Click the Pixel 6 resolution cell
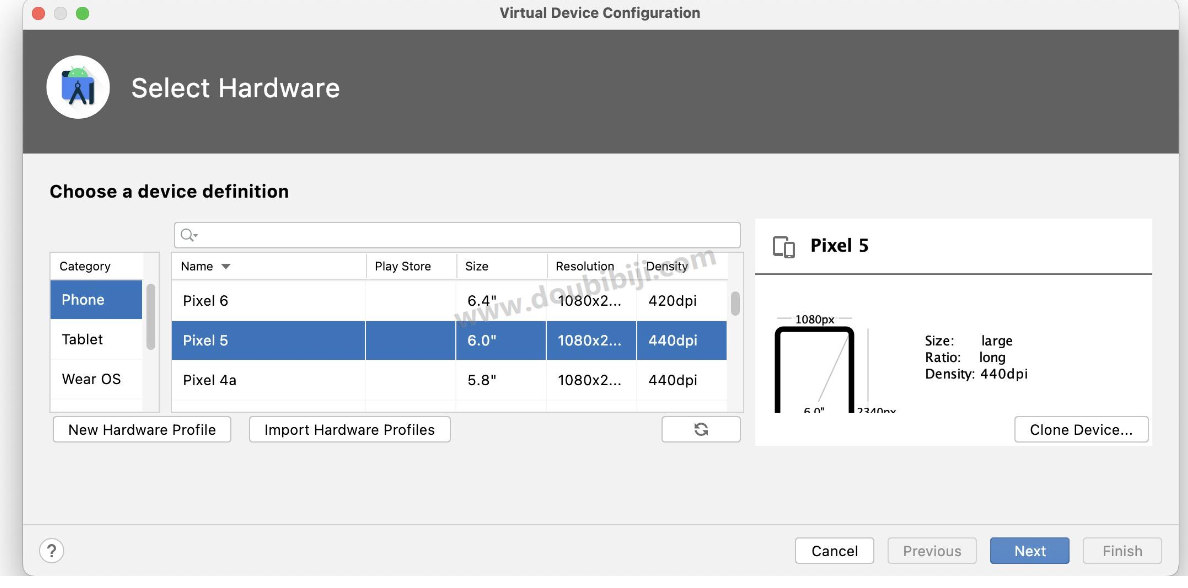1188x588 pixels. click(x=592, y=301)
